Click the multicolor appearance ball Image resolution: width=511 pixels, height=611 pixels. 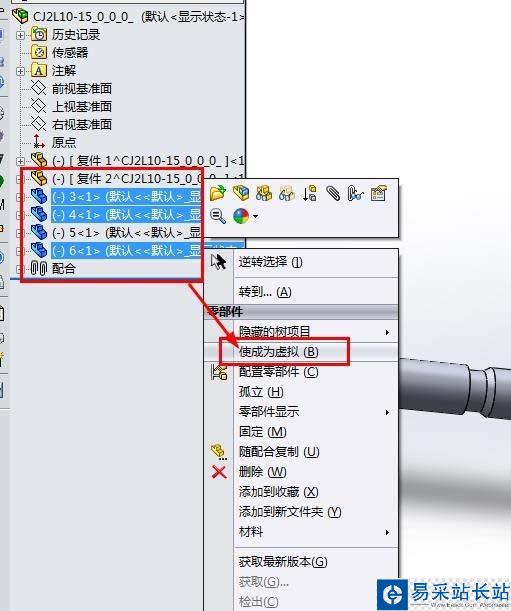[x=241, y=216]
